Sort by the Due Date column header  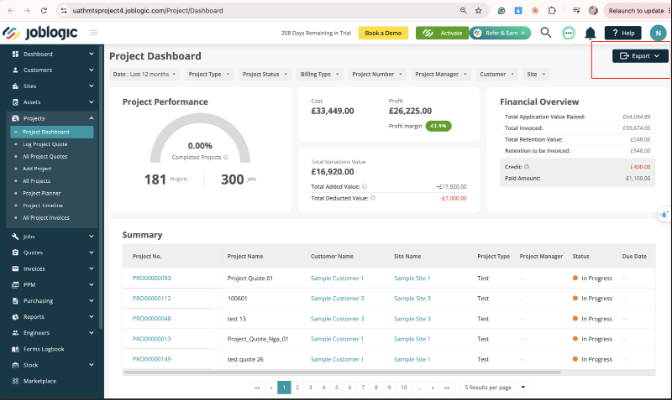tap(634, 256)
